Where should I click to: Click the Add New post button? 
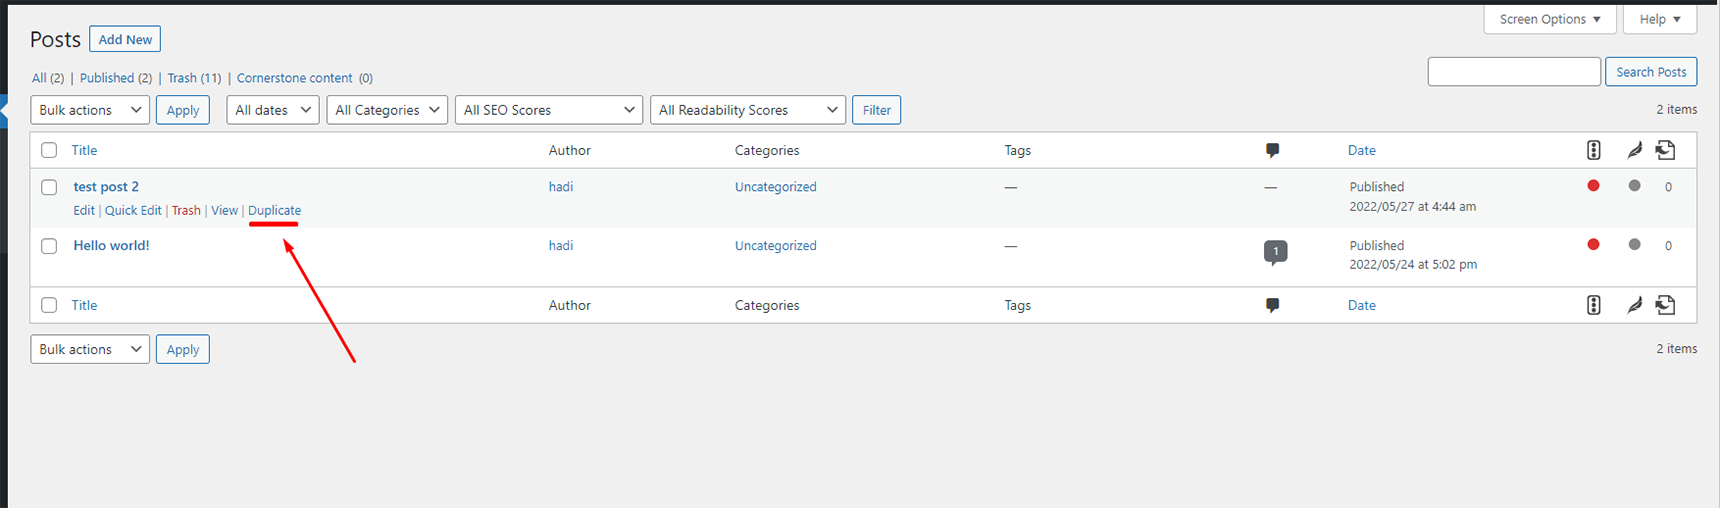pos(125,39)
